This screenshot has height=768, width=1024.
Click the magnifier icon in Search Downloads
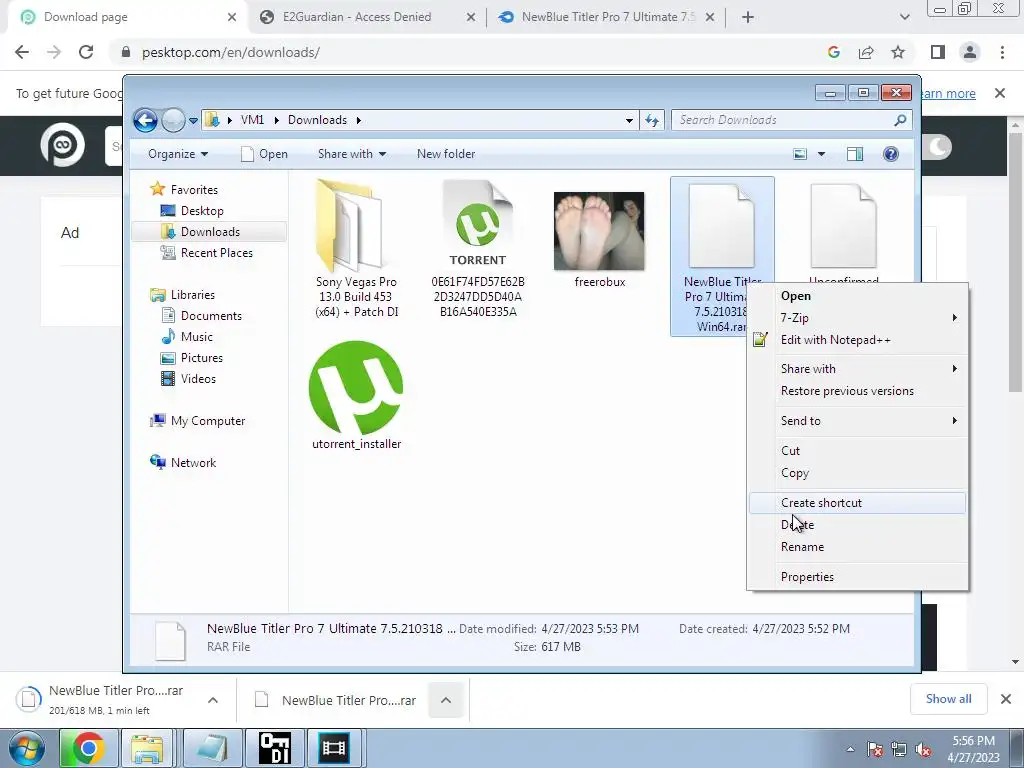click(x=900, y=120)
